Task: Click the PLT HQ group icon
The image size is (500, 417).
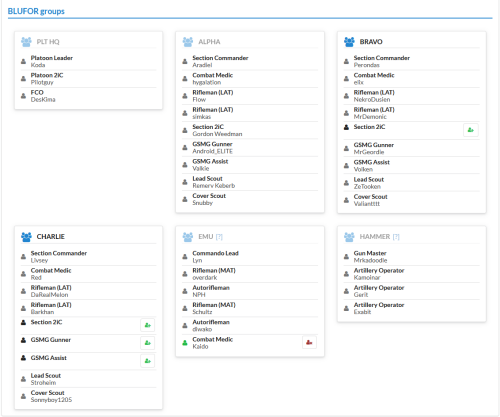Action: (26, 42)
